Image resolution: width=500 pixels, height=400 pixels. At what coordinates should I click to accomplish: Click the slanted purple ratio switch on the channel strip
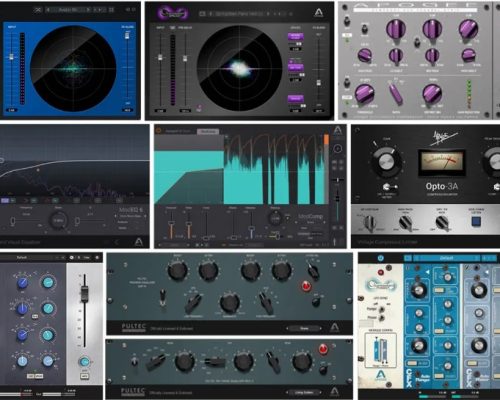(x=396, y=93)
